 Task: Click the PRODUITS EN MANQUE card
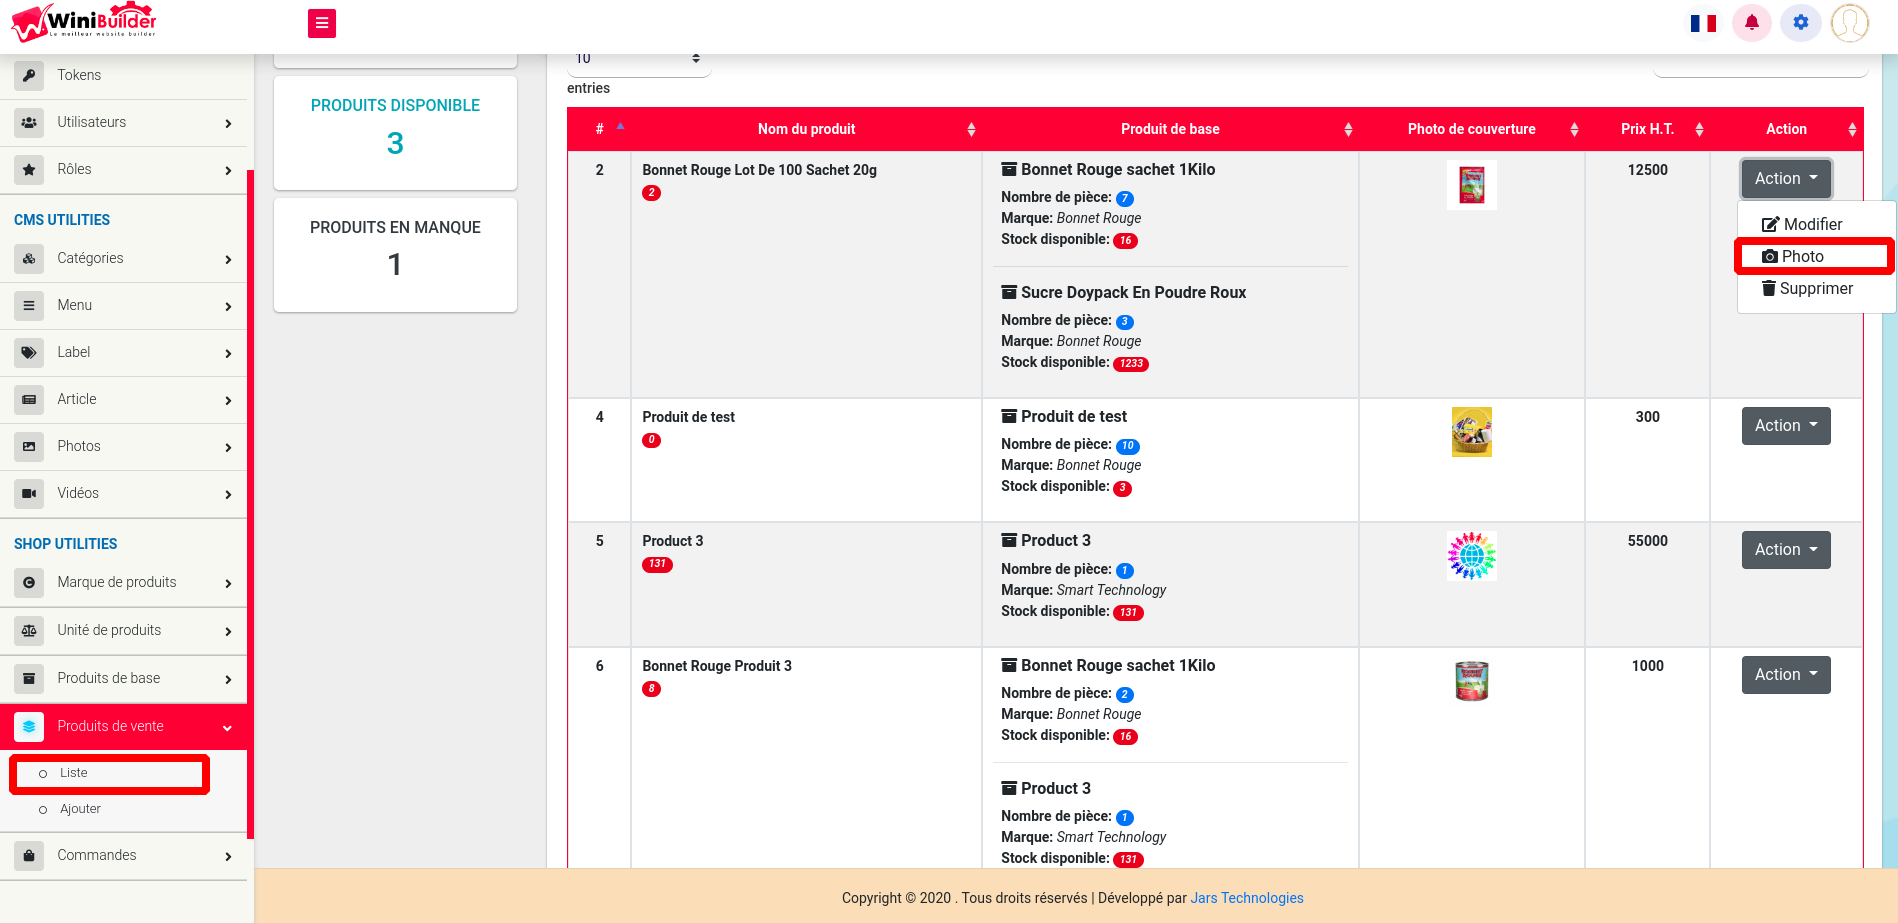[395, 255]
